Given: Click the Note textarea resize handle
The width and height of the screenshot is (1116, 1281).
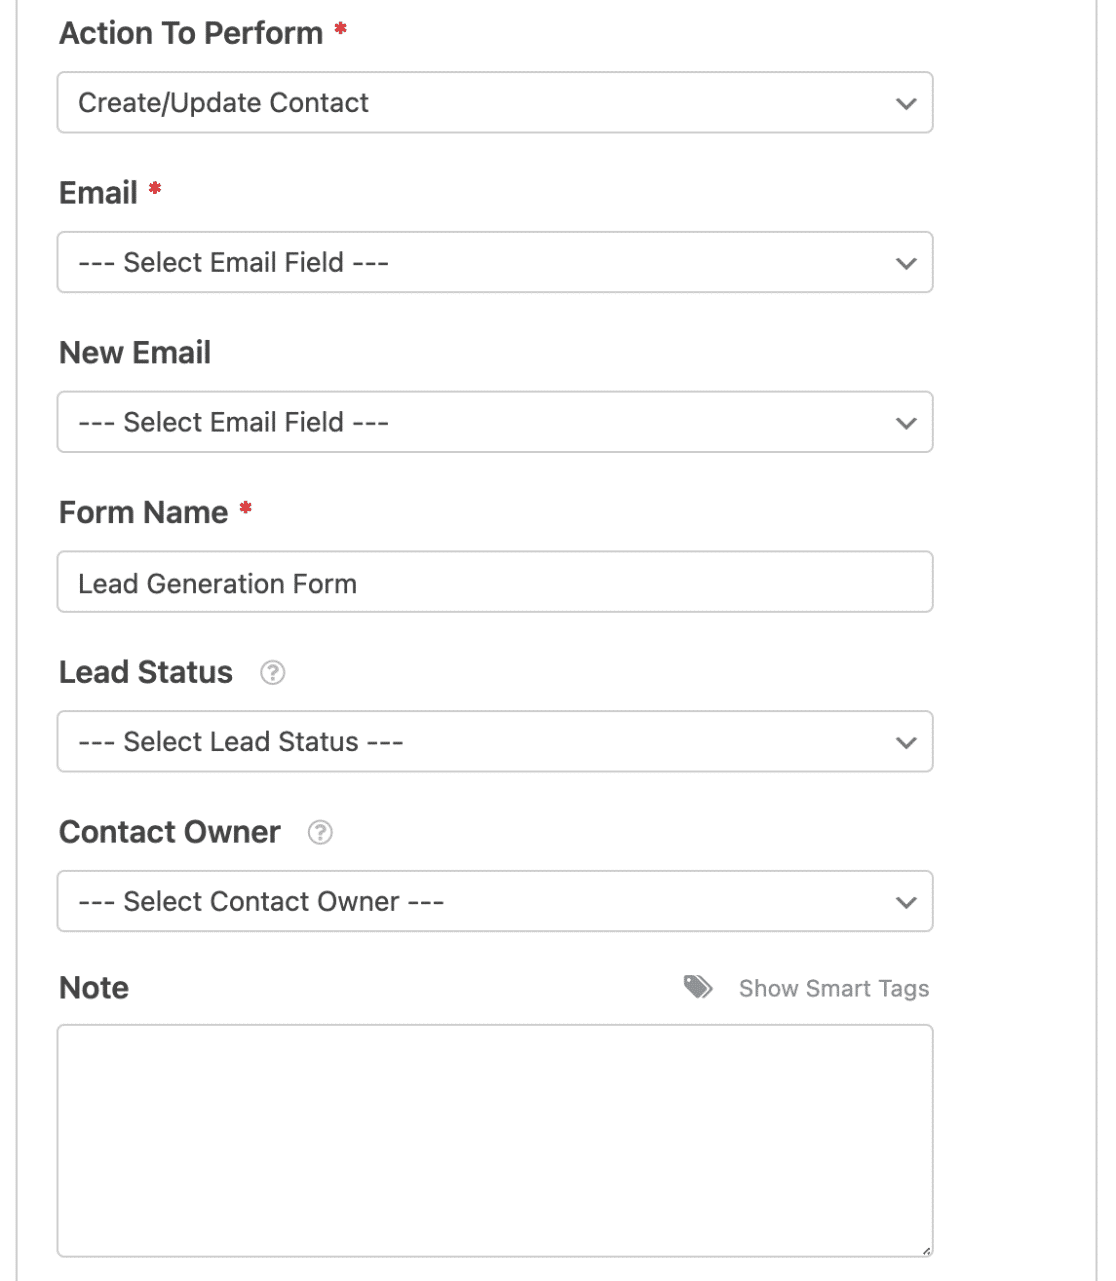Looking at the screenshot, I should 926,1250.
